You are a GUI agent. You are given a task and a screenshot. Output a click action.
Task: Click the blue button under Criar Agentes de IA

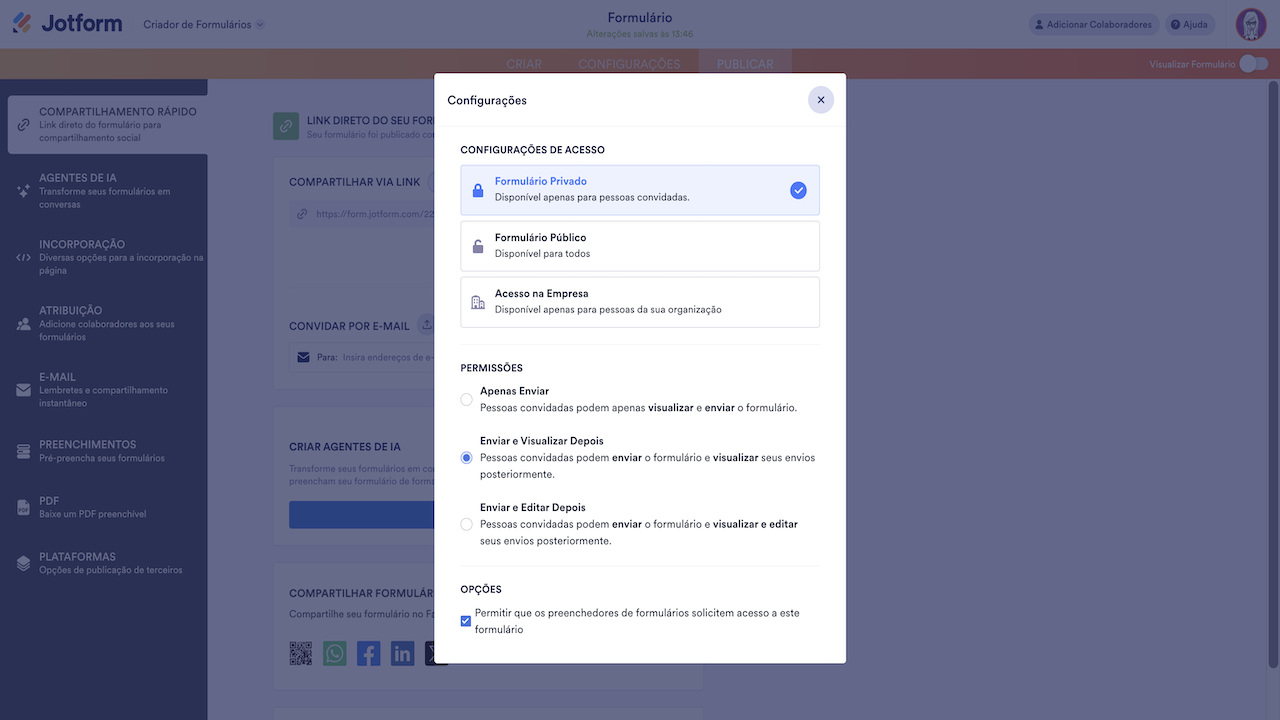(x=362, y=514)
